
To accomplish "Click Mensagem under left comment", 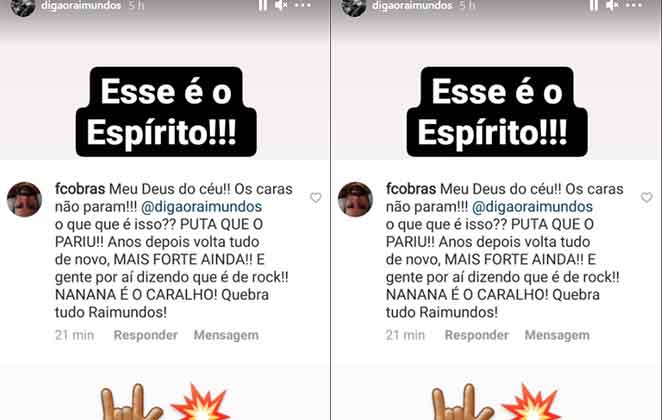I will [x=226, y=335].
